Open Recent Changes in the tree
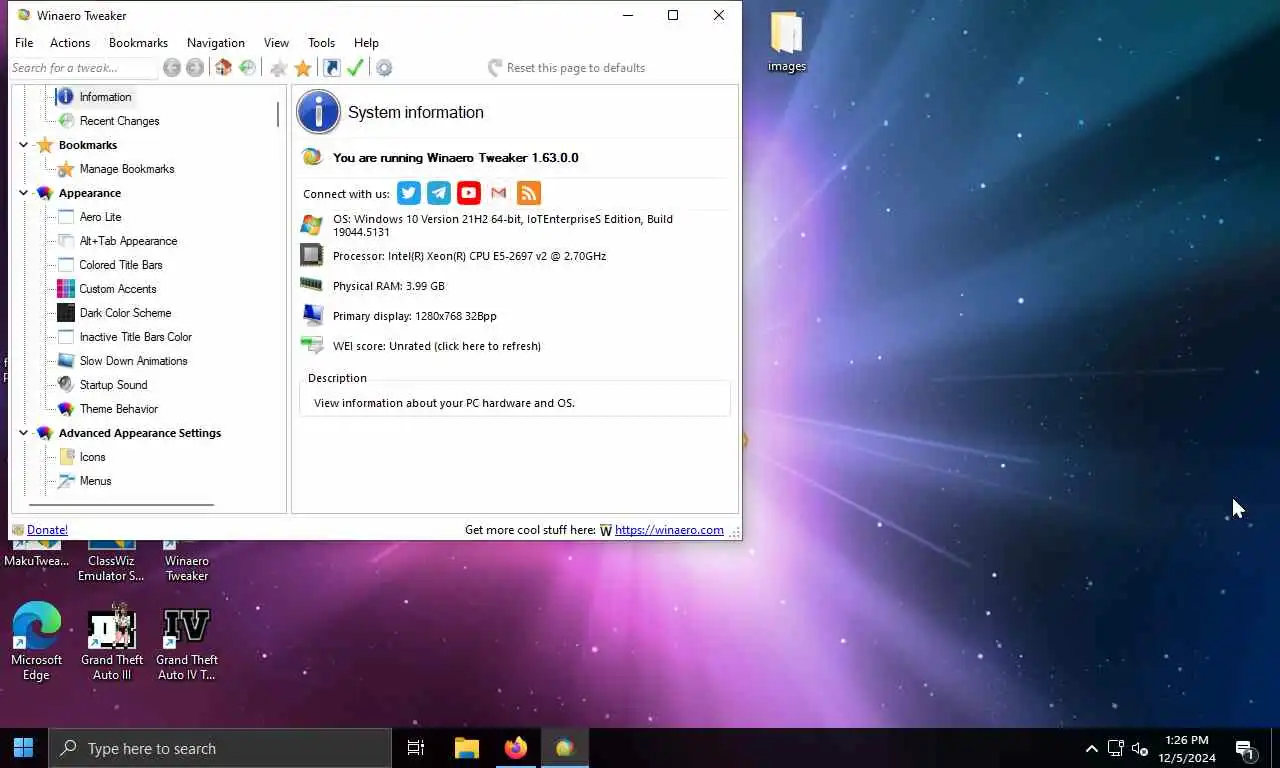This screenshot has width=1280, height=768. point(119,121)
